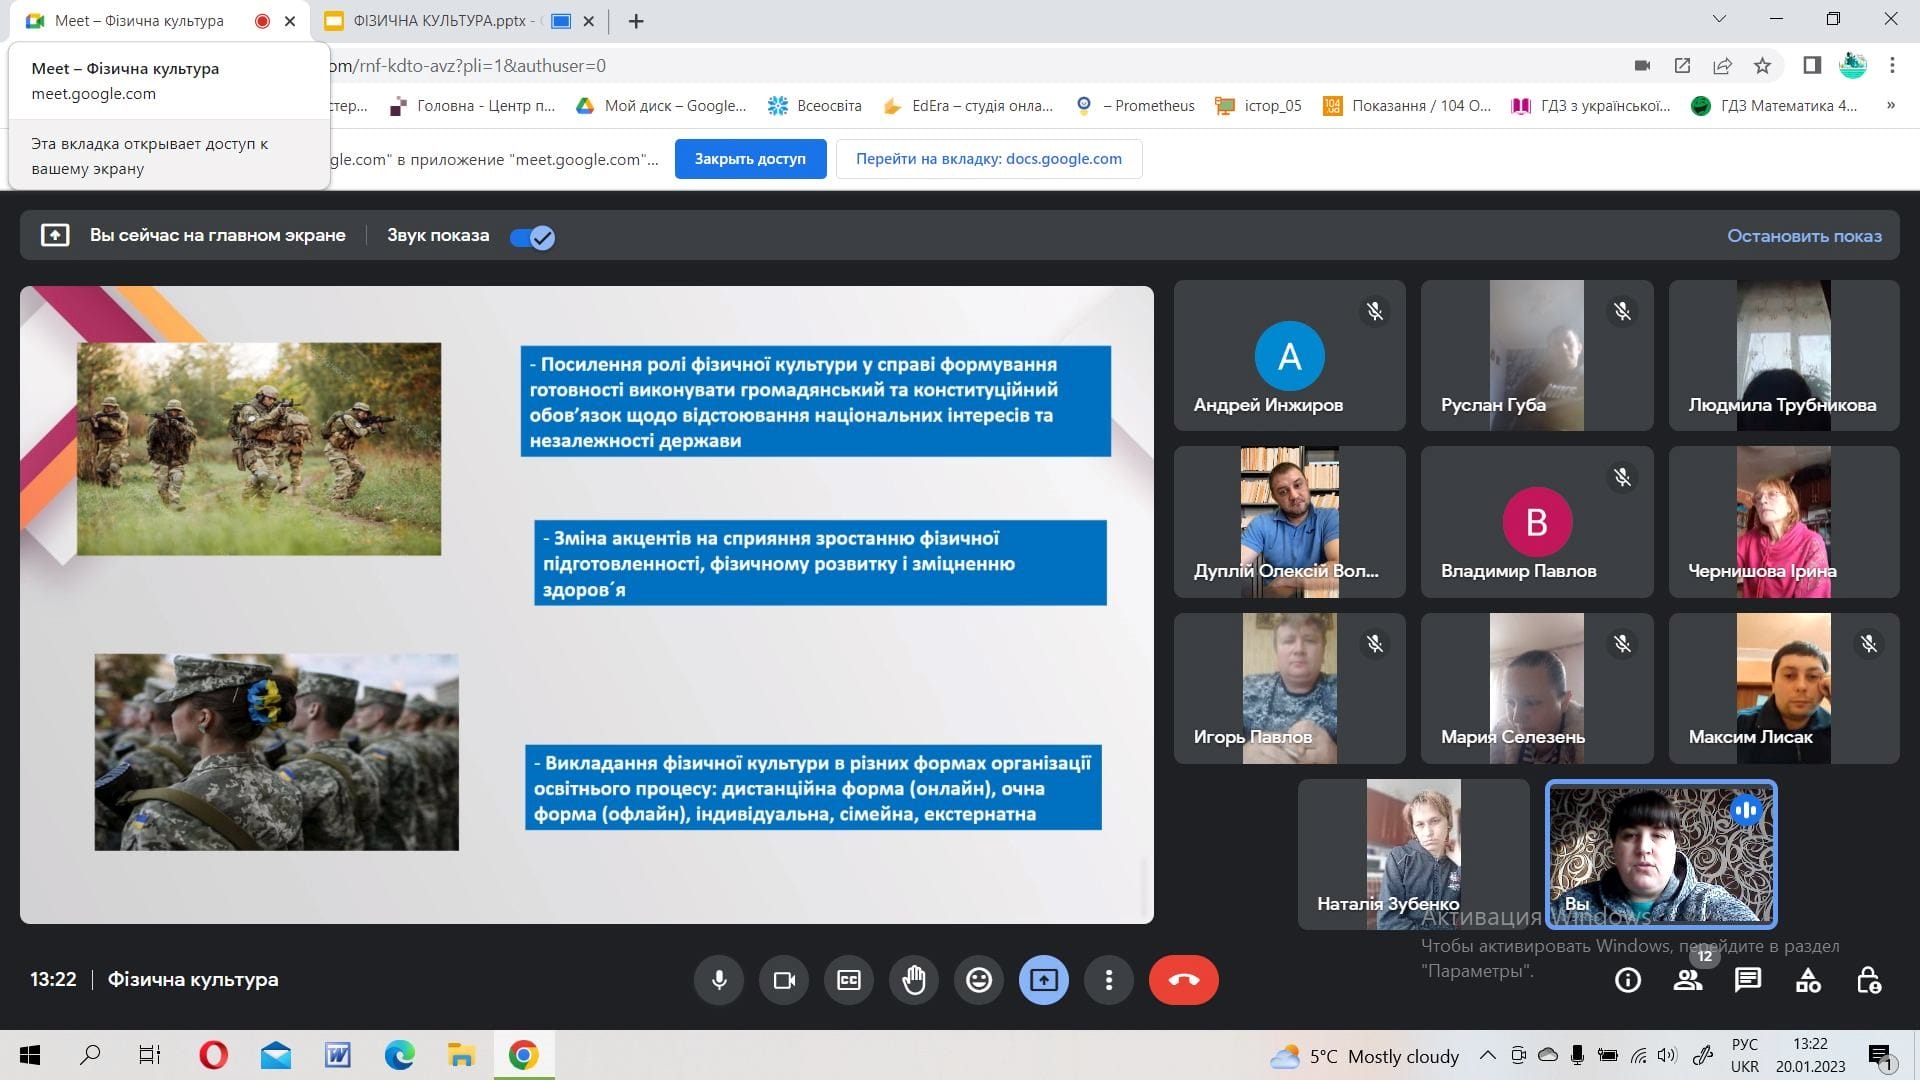This screenshot has width=1920, height=1080.
Task: Select Мария Селезень video tile
Action: pyautogui.click(x=1536, y=688)
